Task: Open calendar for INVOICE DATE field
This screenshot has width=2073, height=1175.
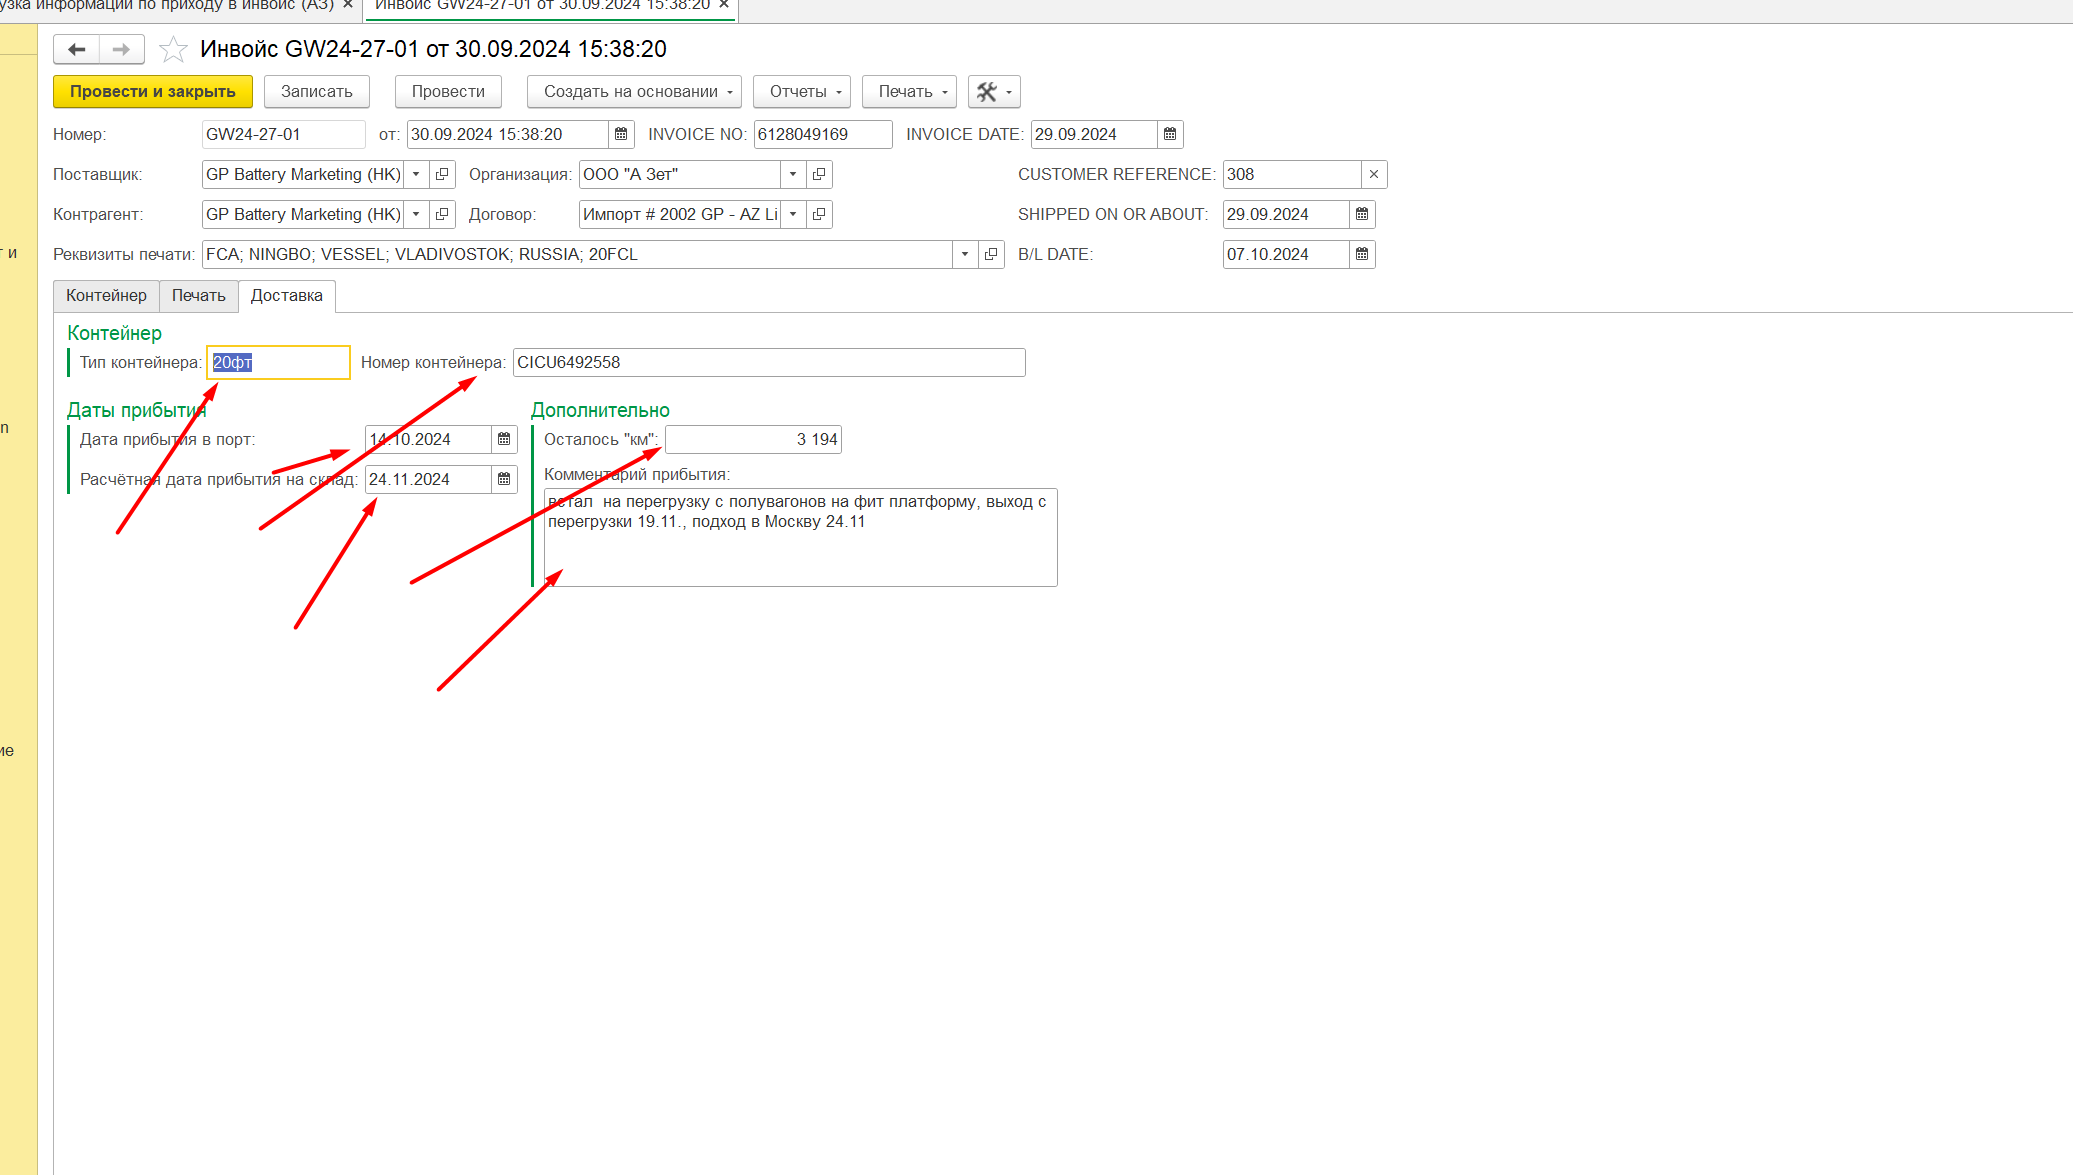Action: coord(1170,134)
